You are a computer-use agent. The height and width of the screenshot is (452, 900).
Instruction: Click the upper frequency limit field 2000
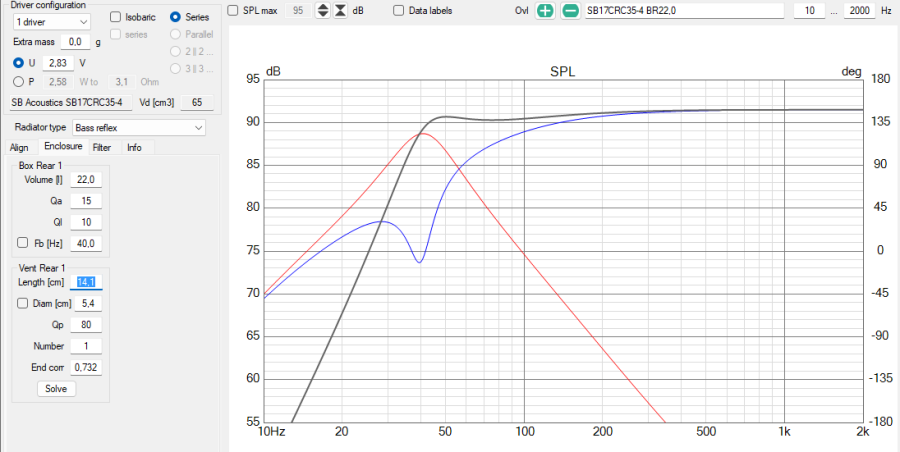tap(860, 10)
